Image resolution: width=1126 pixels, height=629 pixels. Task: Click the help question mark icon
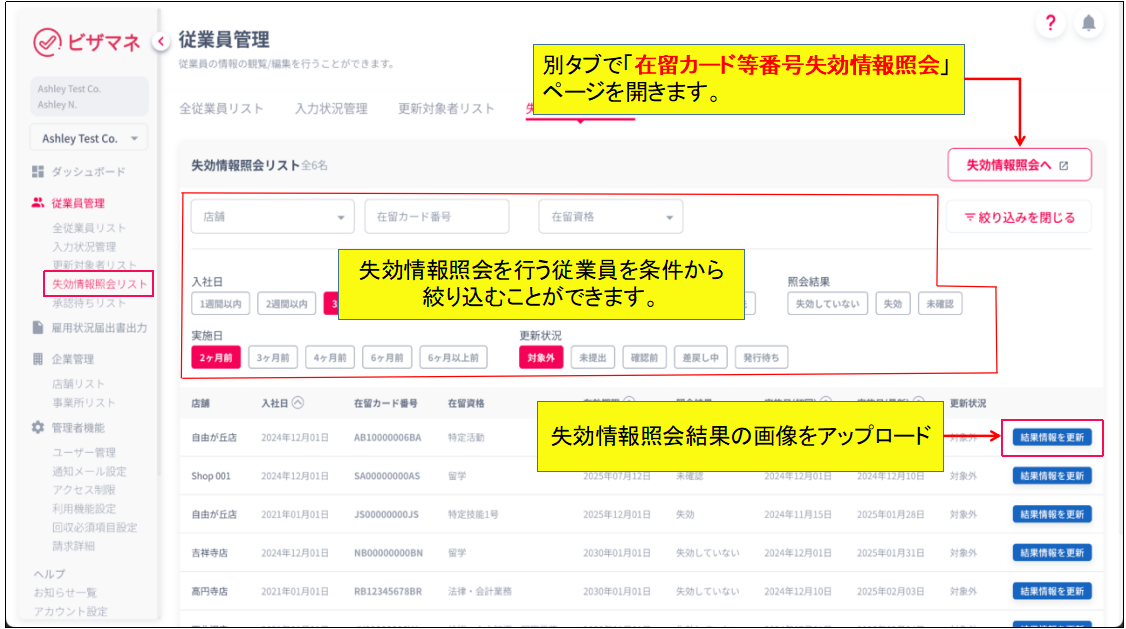(1050, 24)
